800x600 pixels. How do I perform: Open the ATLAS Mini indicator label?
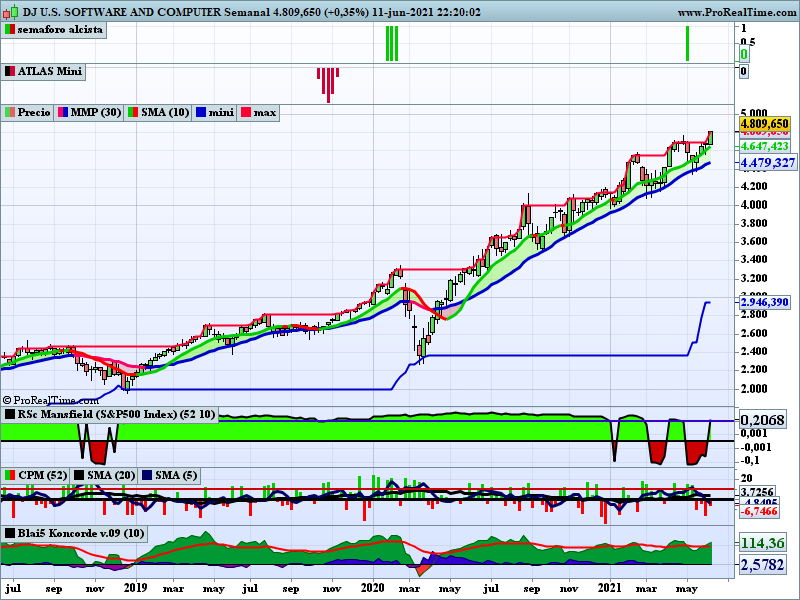[x=49, y=71]
